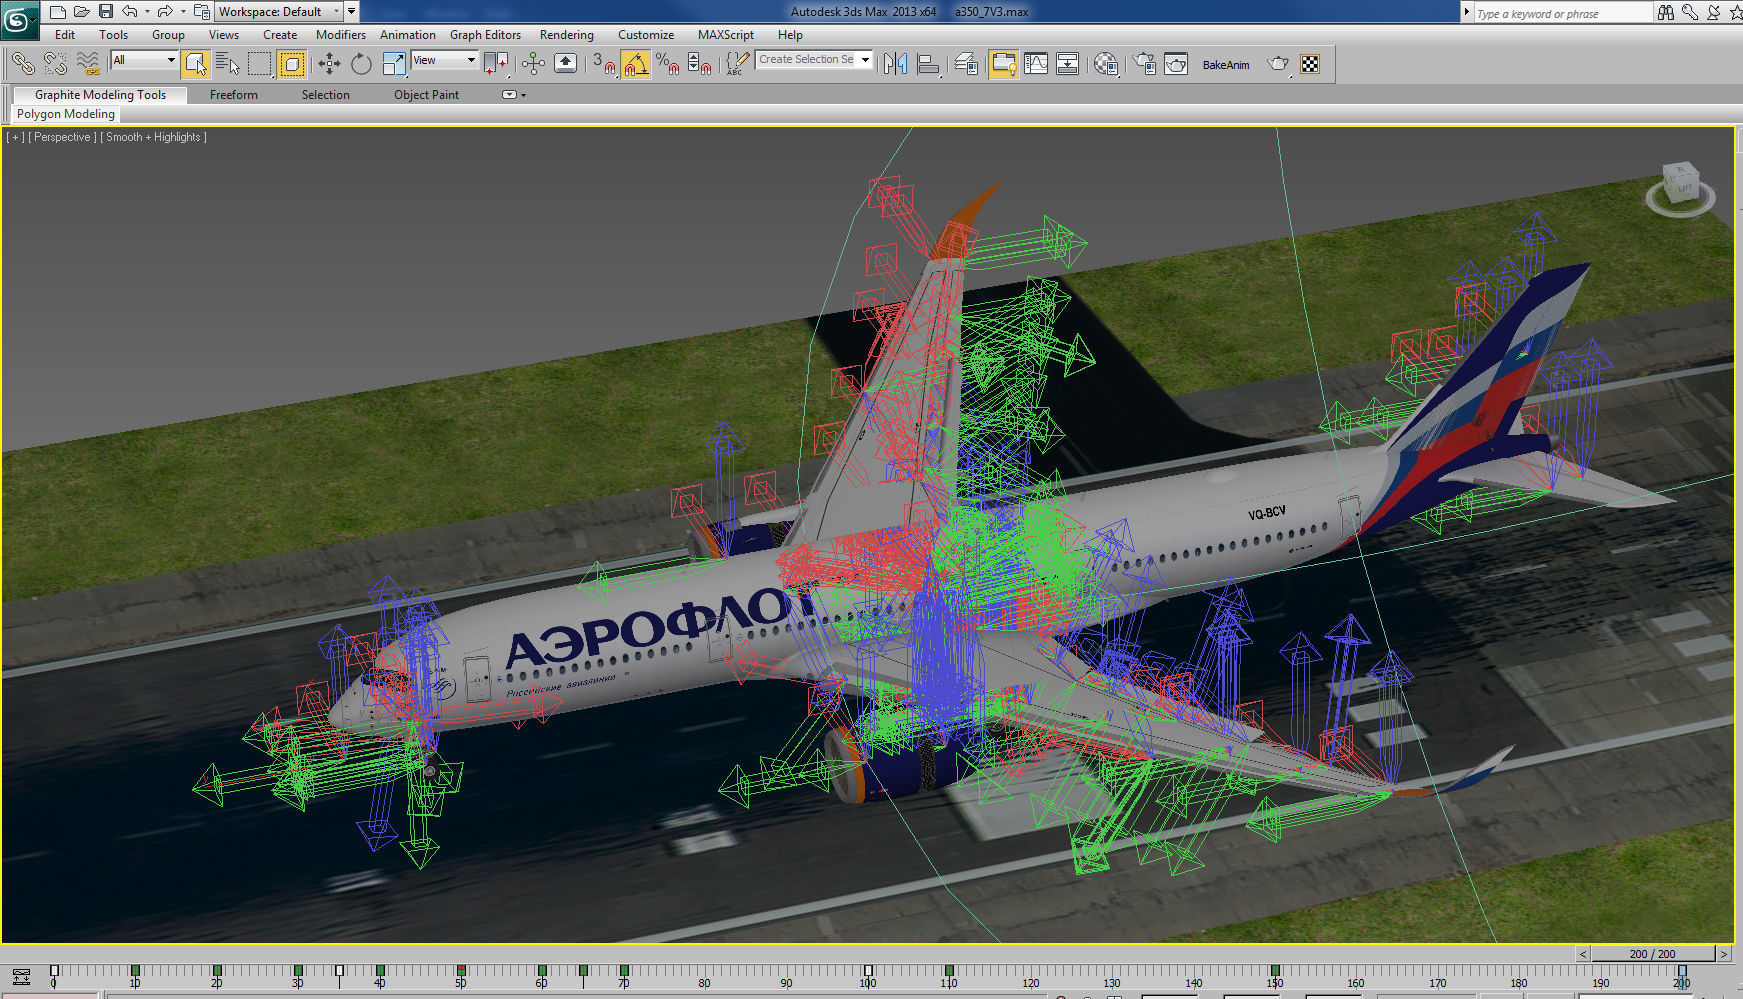Expand the quick access toolbar customize arrow
Screen dimensions: 1743x999
tap(351, 12)
